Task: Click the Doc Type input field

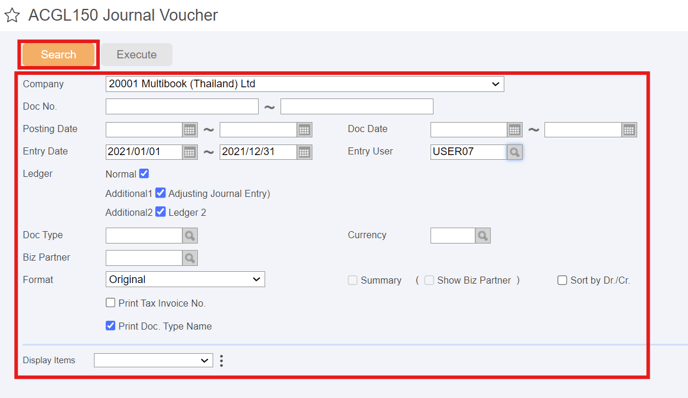Action: click(x=144, y=236)
